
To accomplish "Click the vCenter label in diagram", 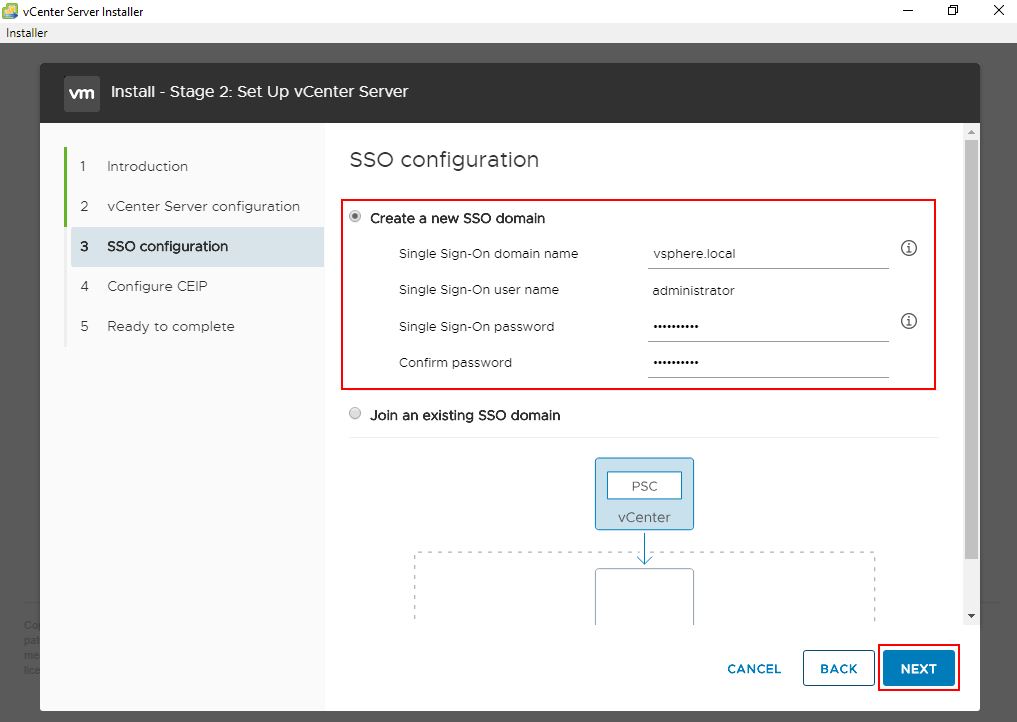I will tap(644, 517).
